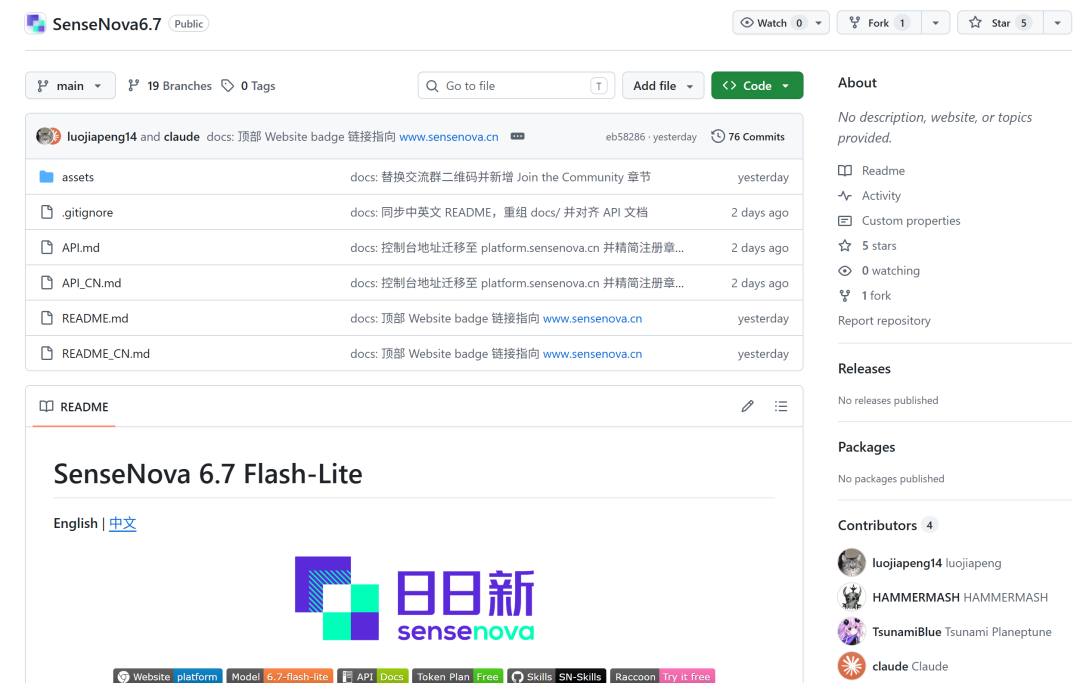View the 19 Branches link

170,85
